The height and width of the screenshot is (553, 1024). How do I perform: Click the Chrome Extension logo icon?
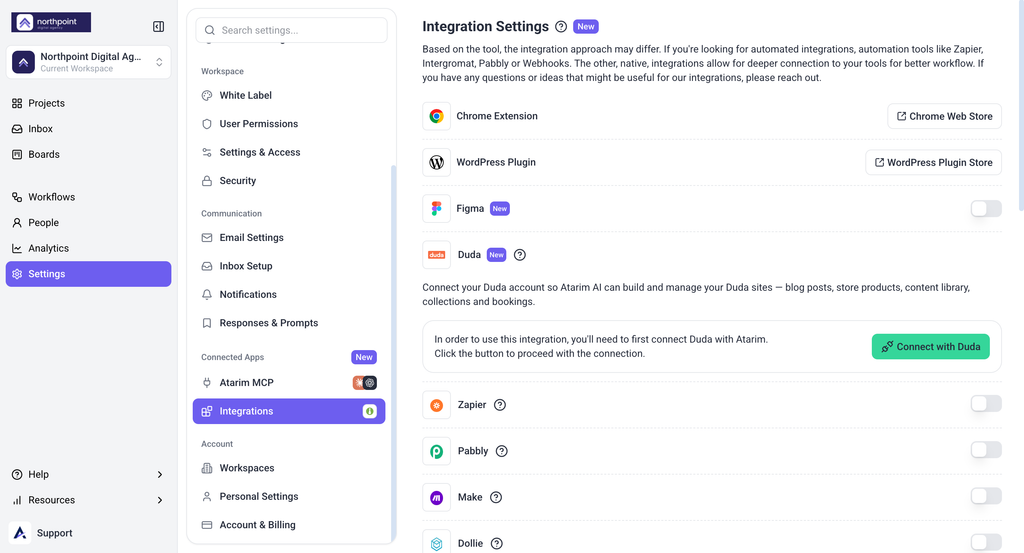(x=436, y=116)
